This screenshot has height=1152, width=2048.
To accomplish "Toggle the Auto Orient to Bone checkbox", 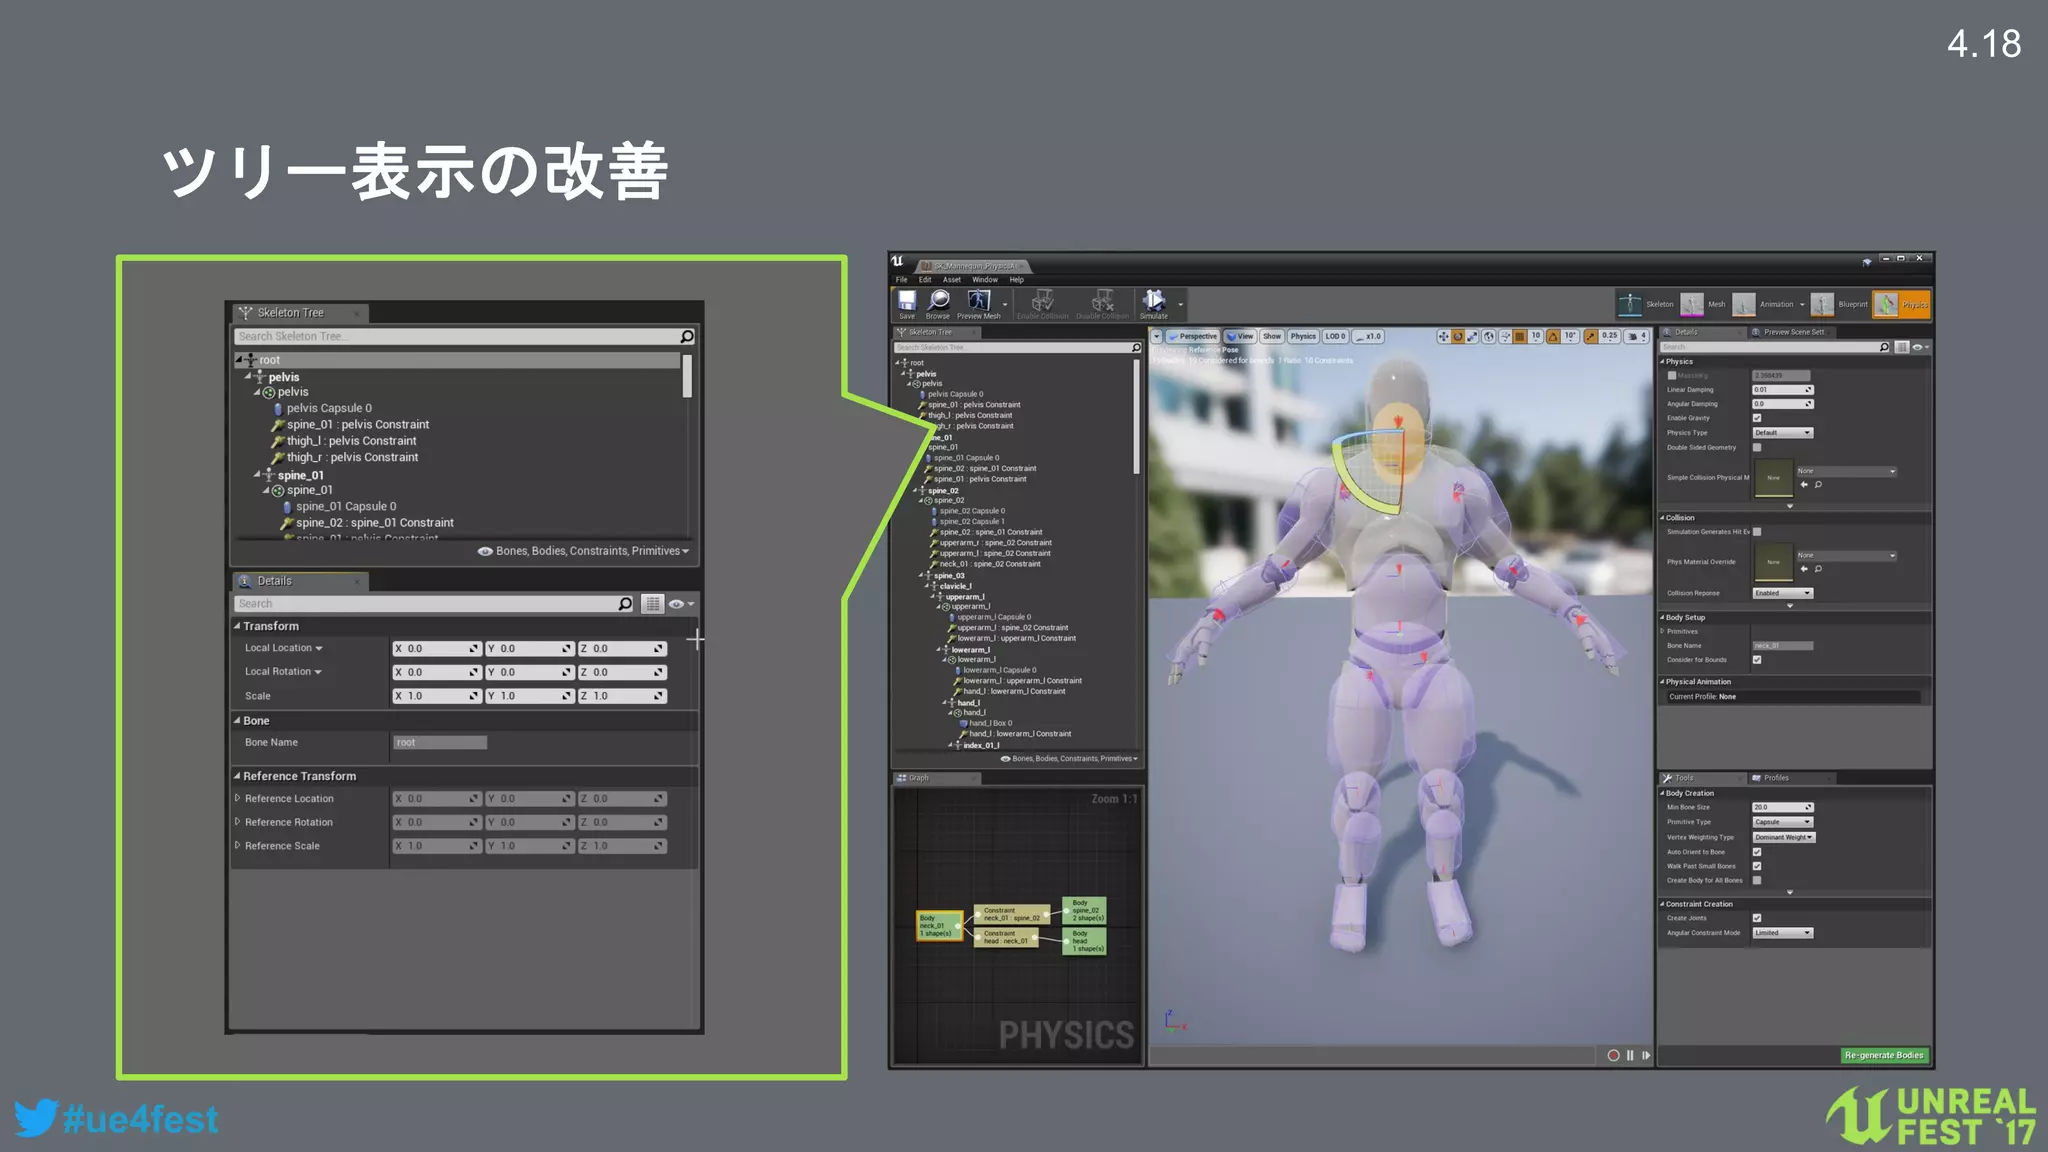I will coord(1757,852).
